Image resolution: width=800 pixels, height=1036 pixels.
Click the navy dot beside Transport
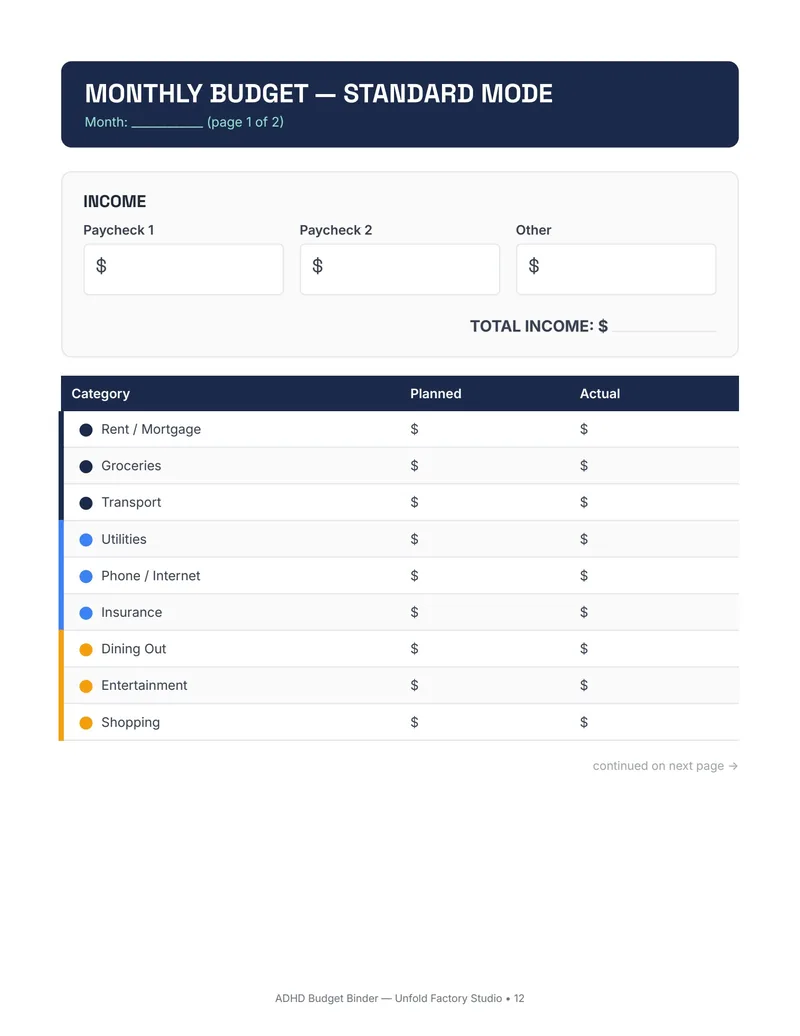pyautogui.click(x=86, y=503)
